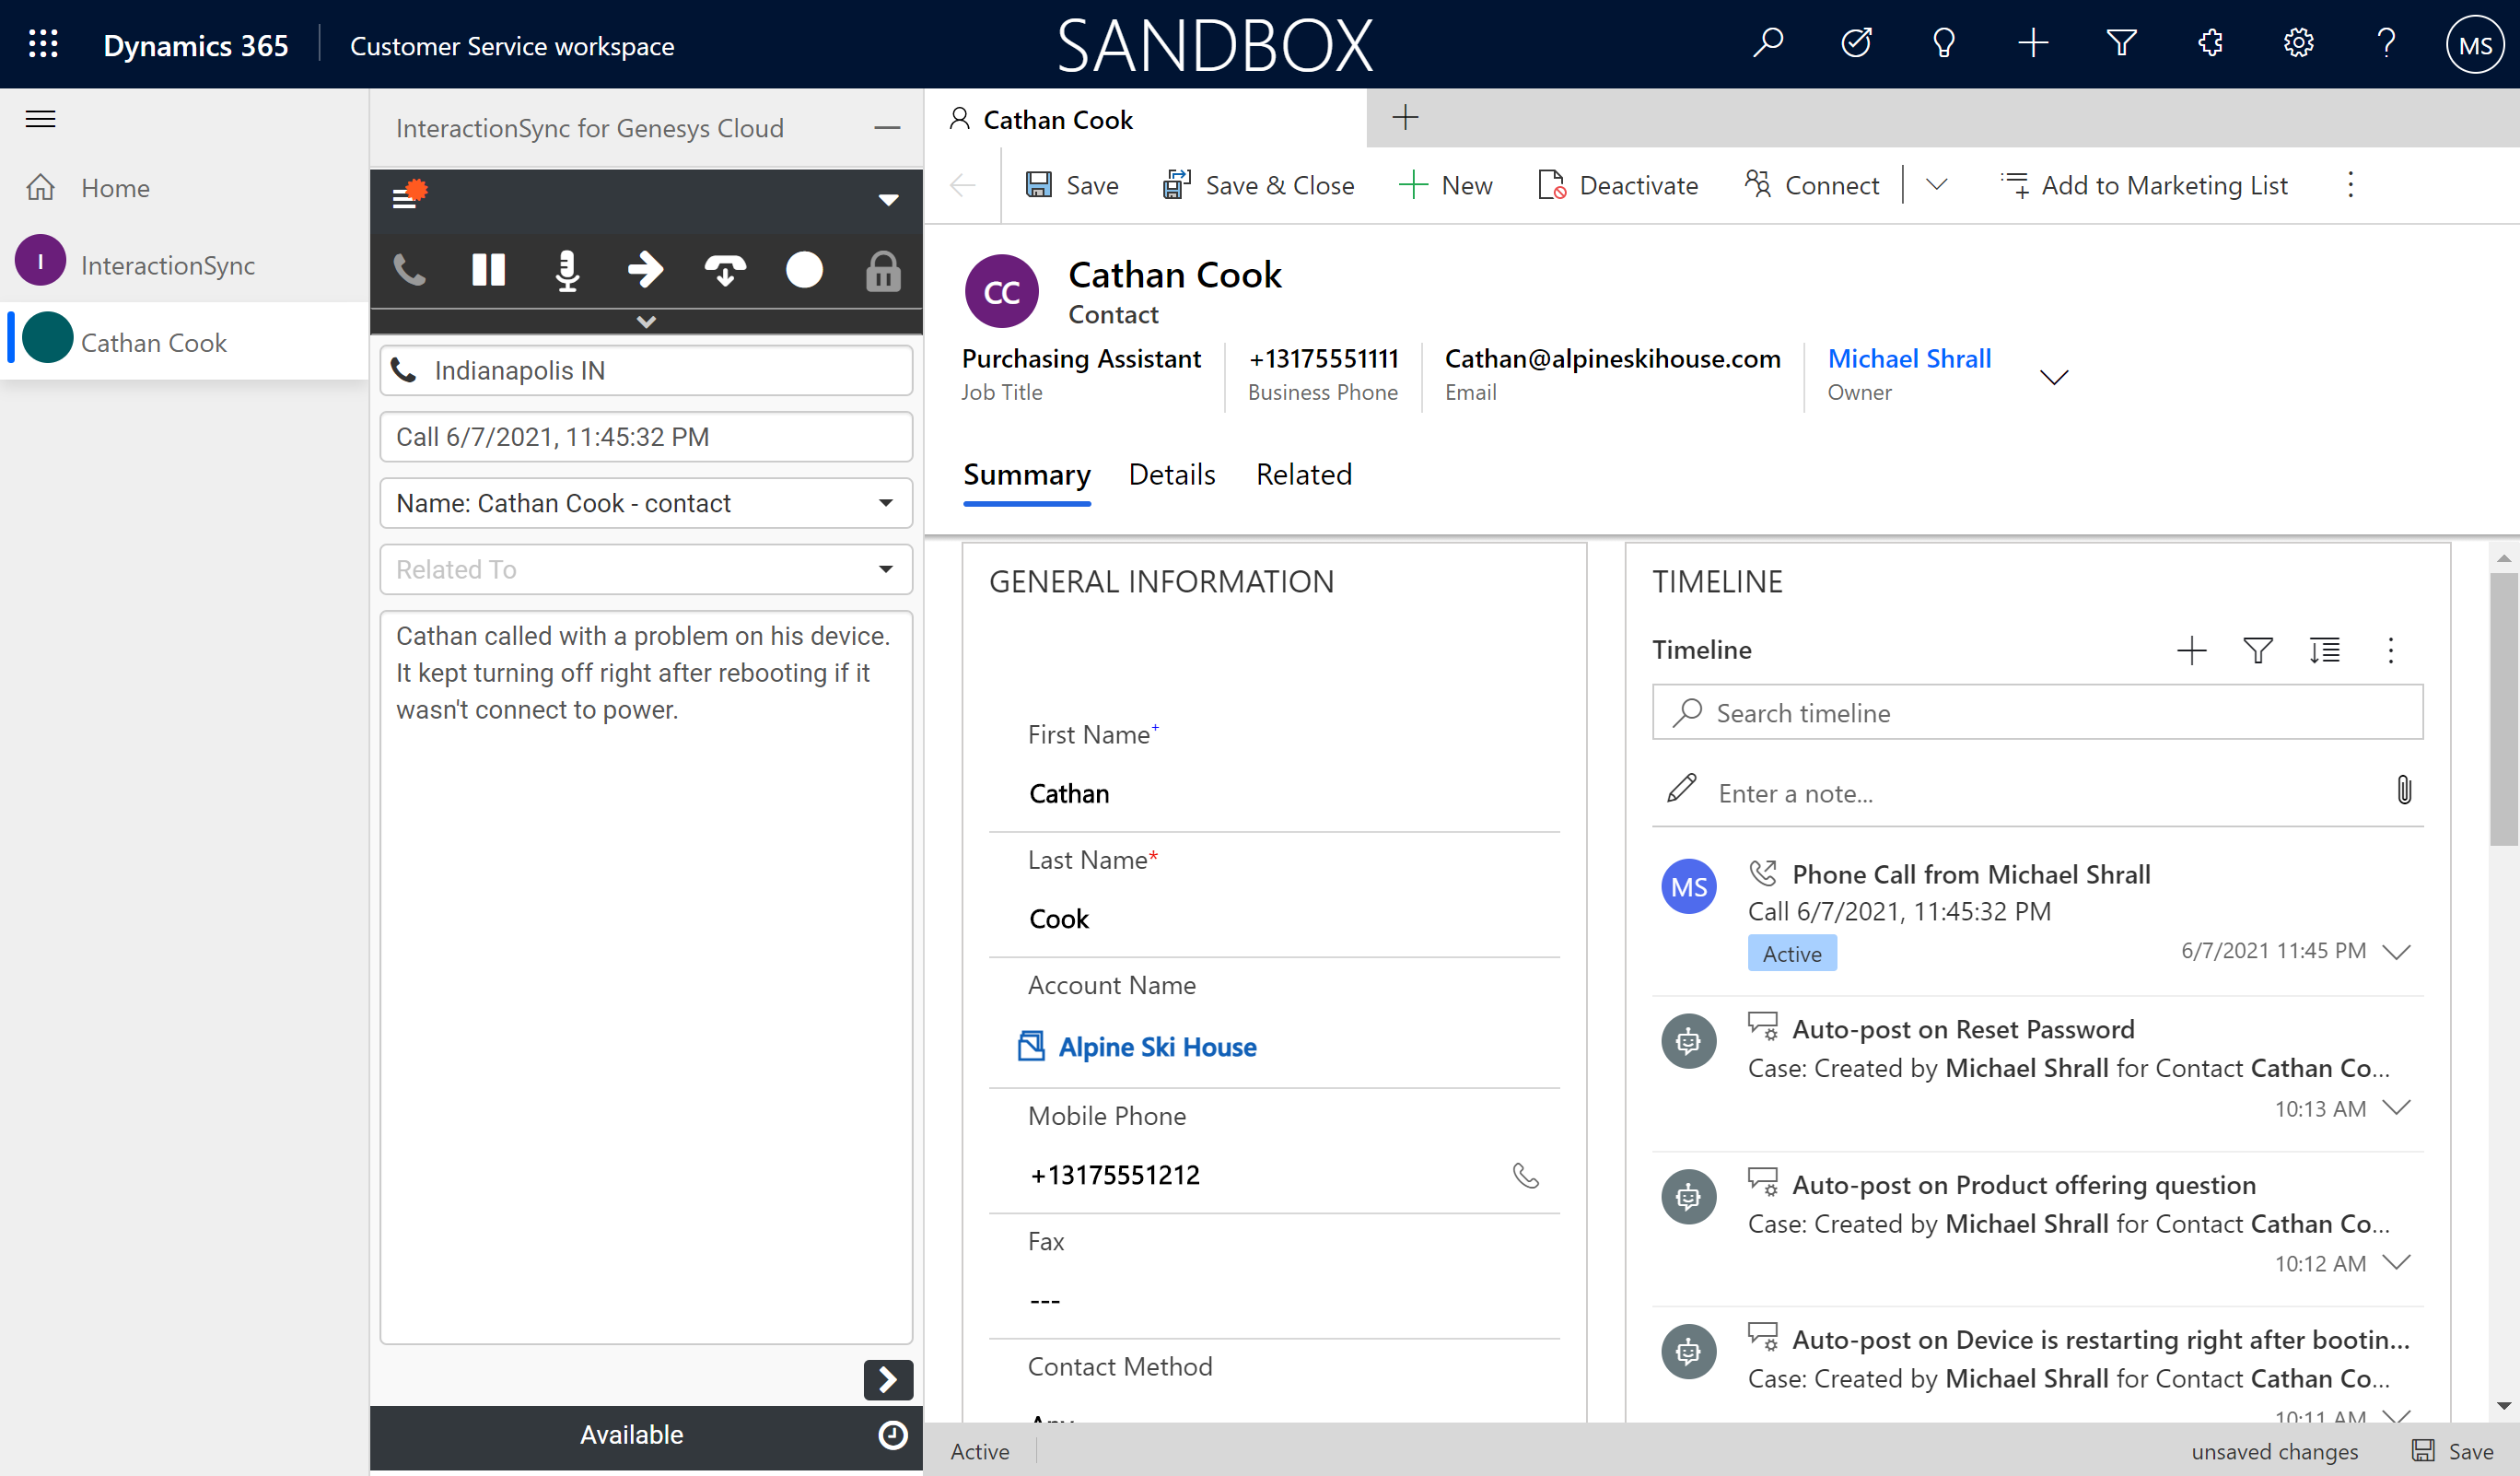
Task: Click the search magnifier in top bar
Action: point(1768,44)
